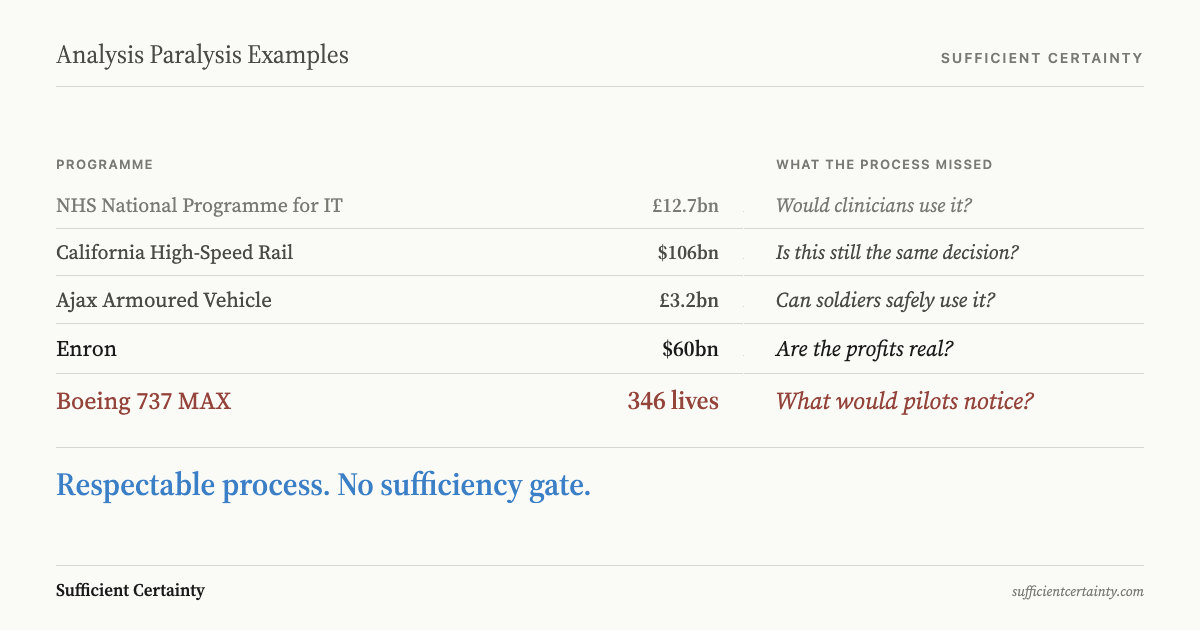Click "What would pilots notice?" text
Image resolution: width=1200 pixels, height=630 pixels.
point(905,401)
